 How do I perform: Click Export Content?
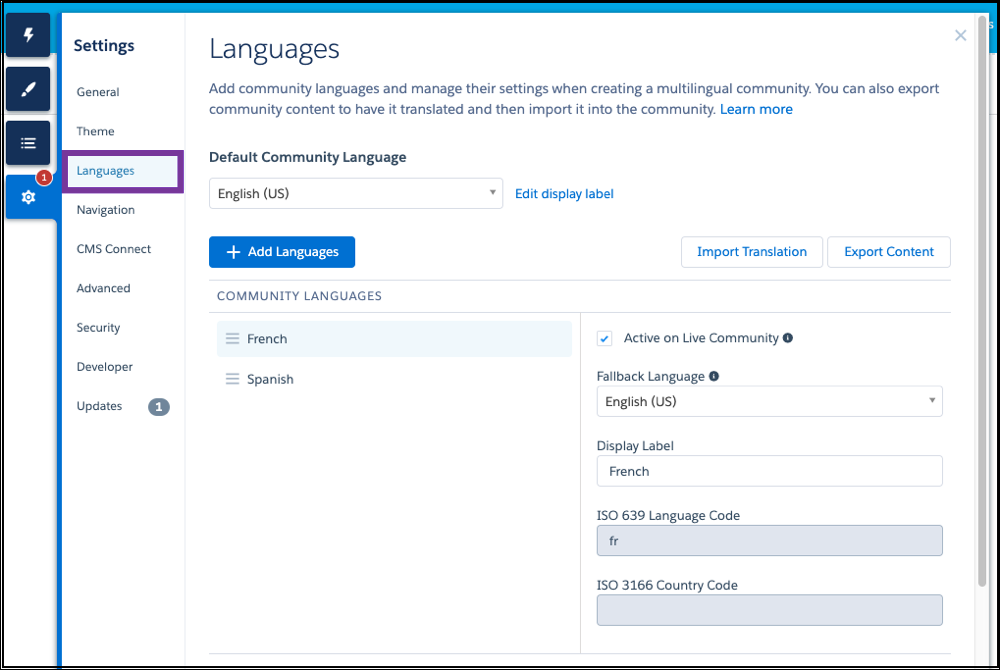[x=888, y=252]
